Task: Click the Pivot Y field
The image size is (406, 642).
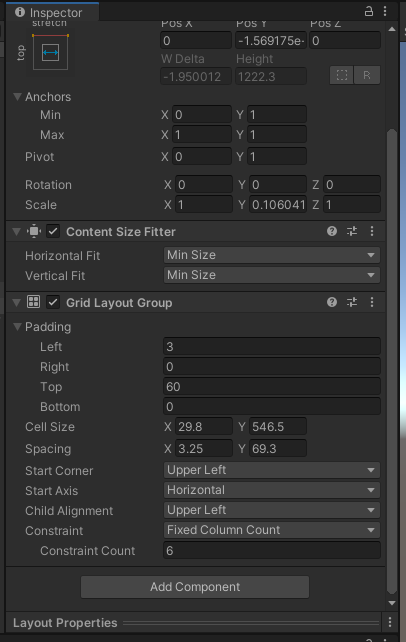Action: pyautogui.click(x=277, y=156)
